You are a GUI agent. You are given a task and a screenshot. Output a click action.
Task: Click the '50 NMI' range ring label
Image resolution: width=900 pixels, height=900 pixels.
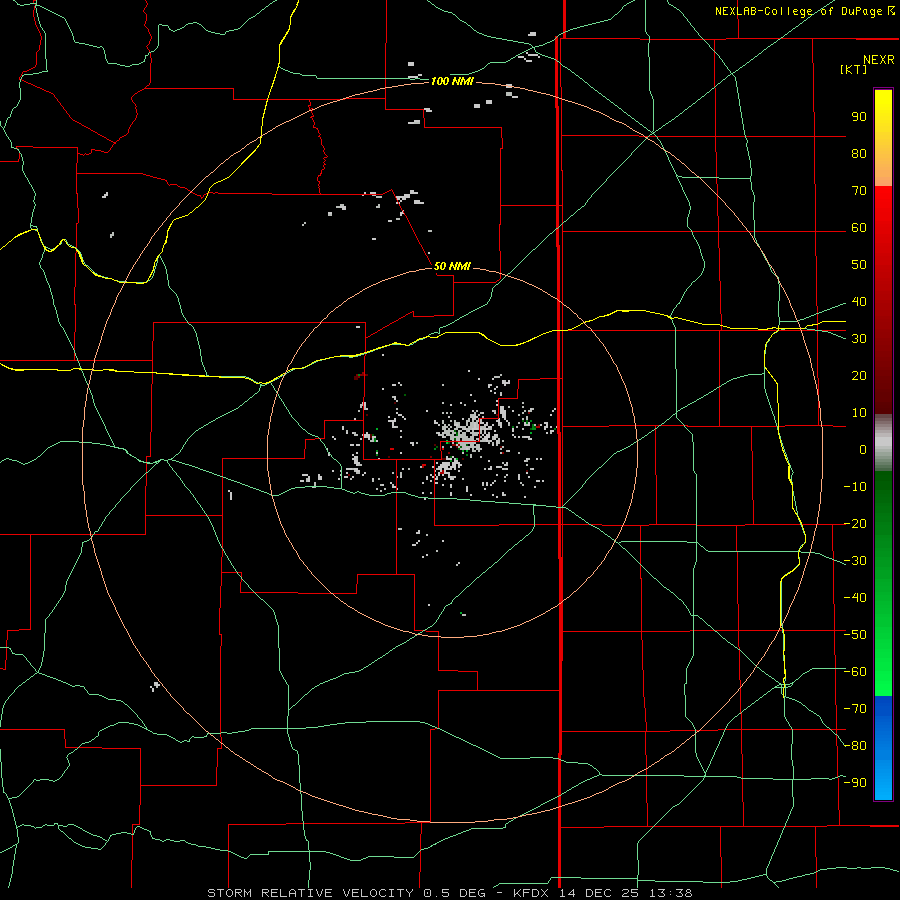(x=452, y=266)
